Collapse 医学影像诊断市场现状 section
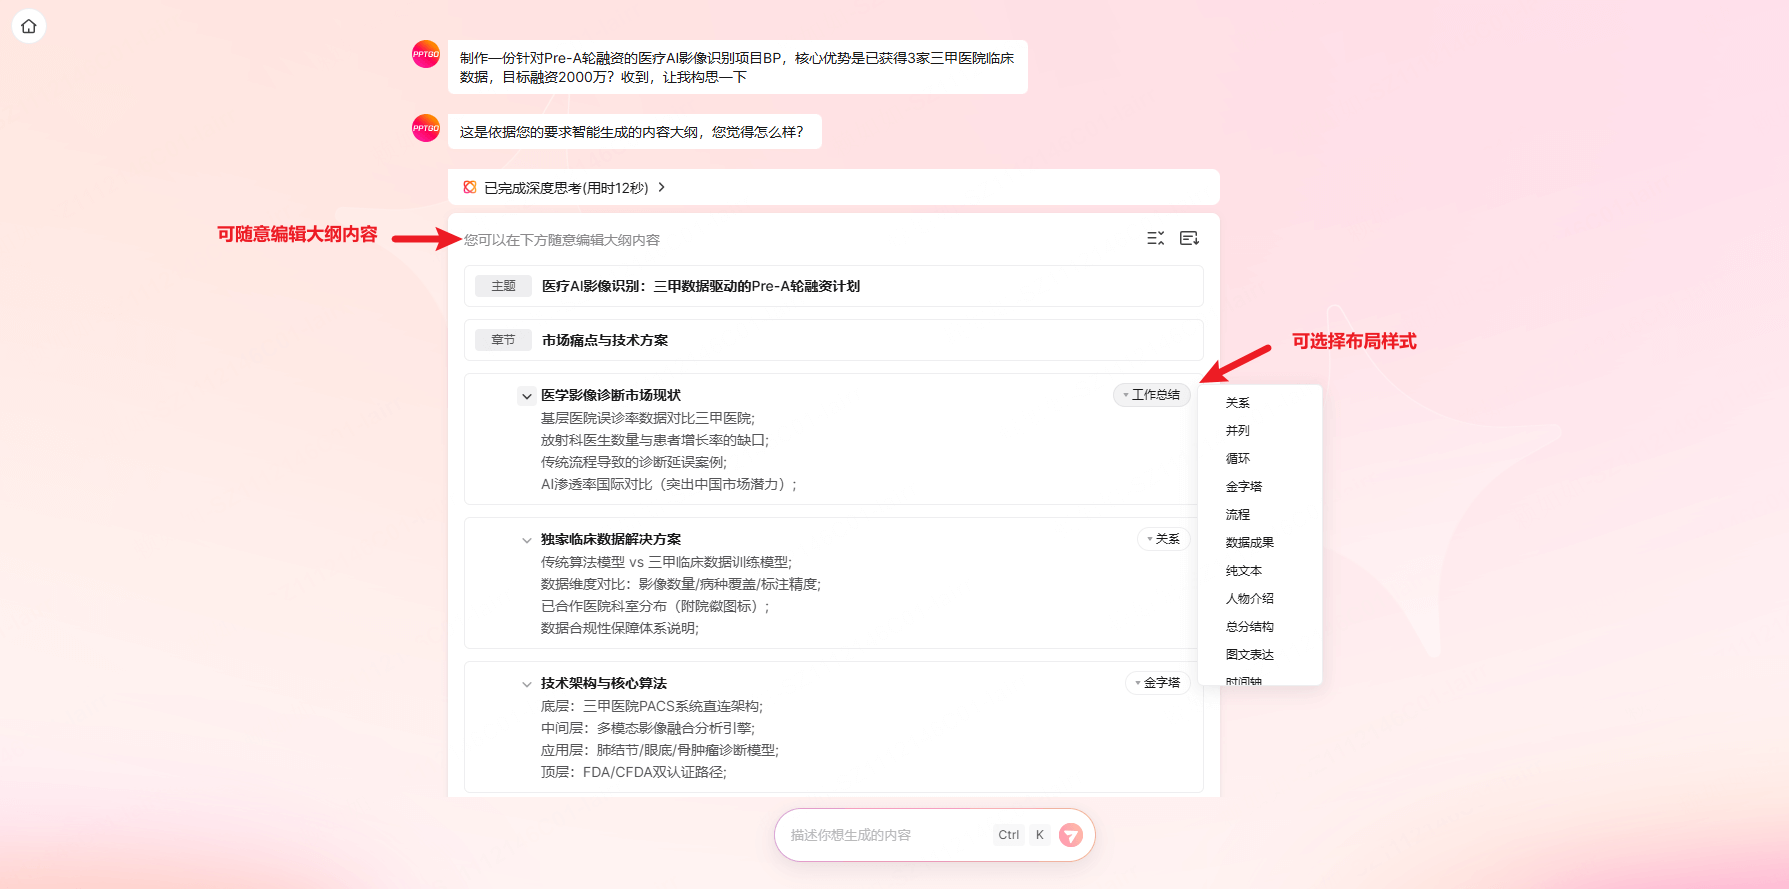Screen dimensions: 1789x889 (527, 396)
